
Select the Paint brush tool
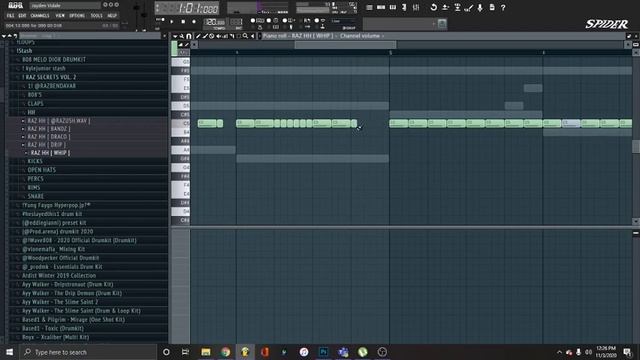click(x=205, y=36)
